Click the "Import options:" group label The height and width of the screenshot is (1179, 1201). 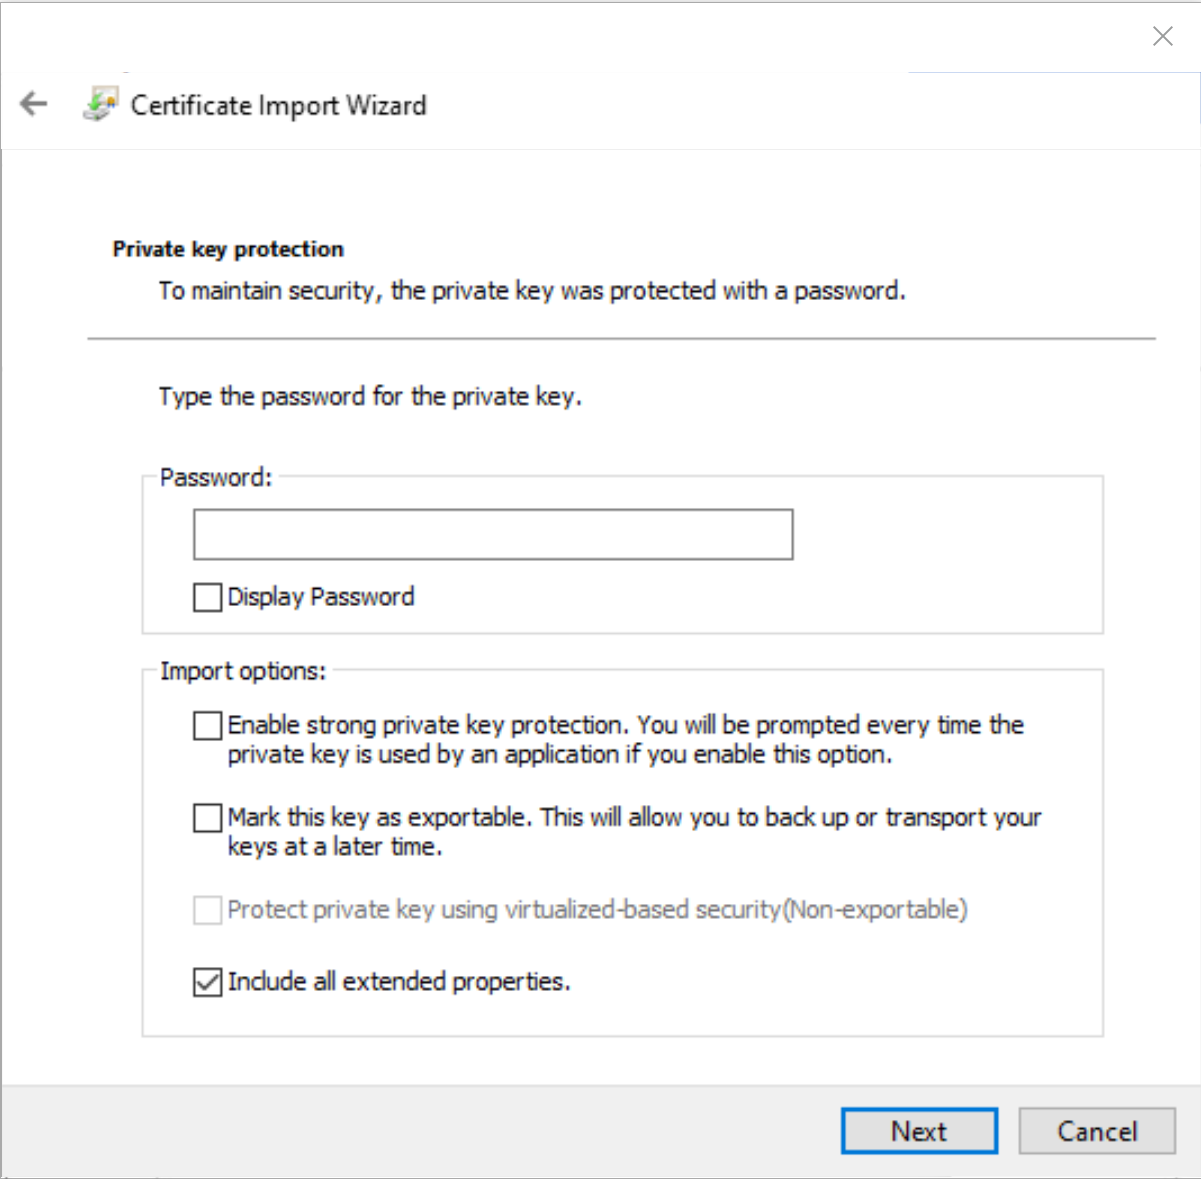coord(243,671)
